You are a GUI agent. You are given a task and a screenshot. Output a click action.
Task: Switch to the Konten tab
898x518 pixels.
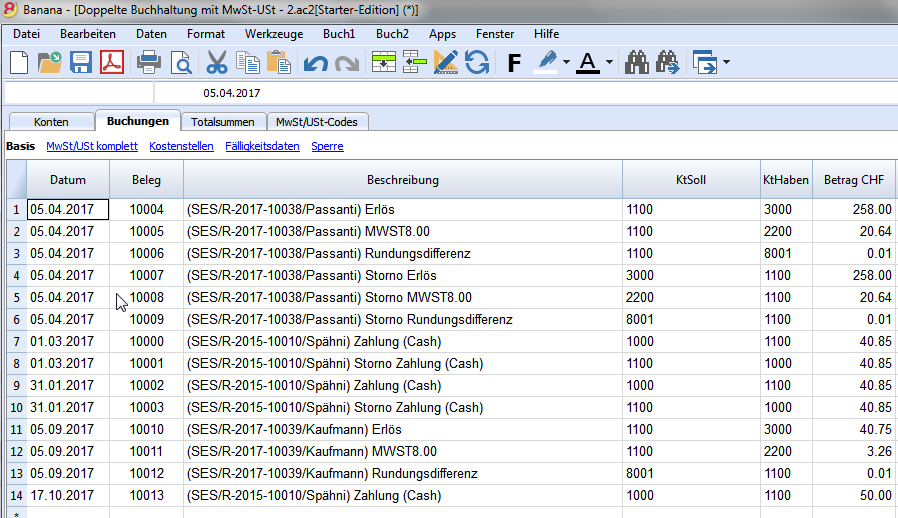click(51, 121)
